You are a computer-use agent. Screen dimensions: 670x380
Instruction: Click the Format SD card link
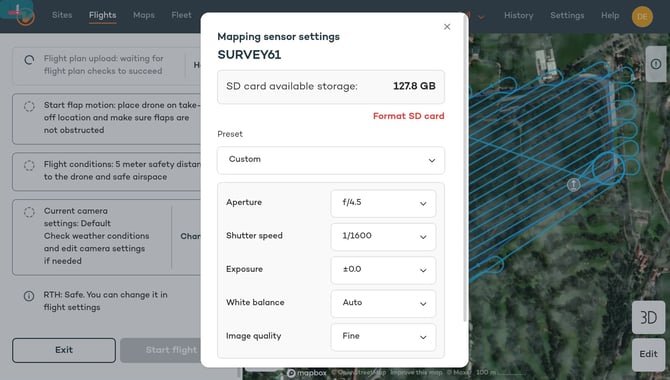click(408, 116)
